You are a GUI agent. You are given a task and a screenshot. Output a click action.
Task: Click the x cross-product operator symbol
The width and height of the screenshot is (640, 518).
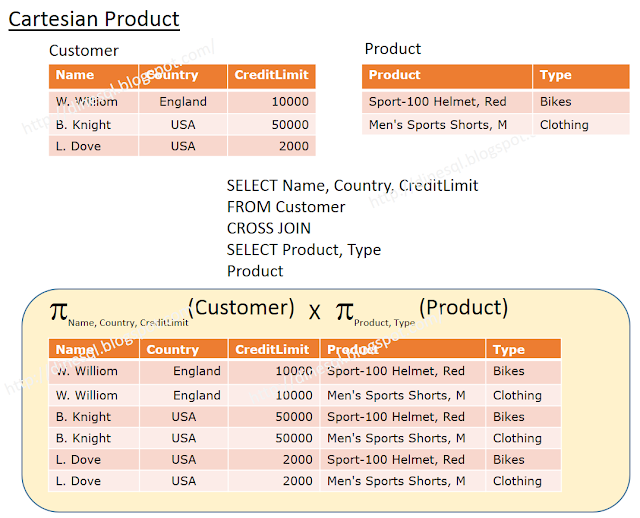314,312
